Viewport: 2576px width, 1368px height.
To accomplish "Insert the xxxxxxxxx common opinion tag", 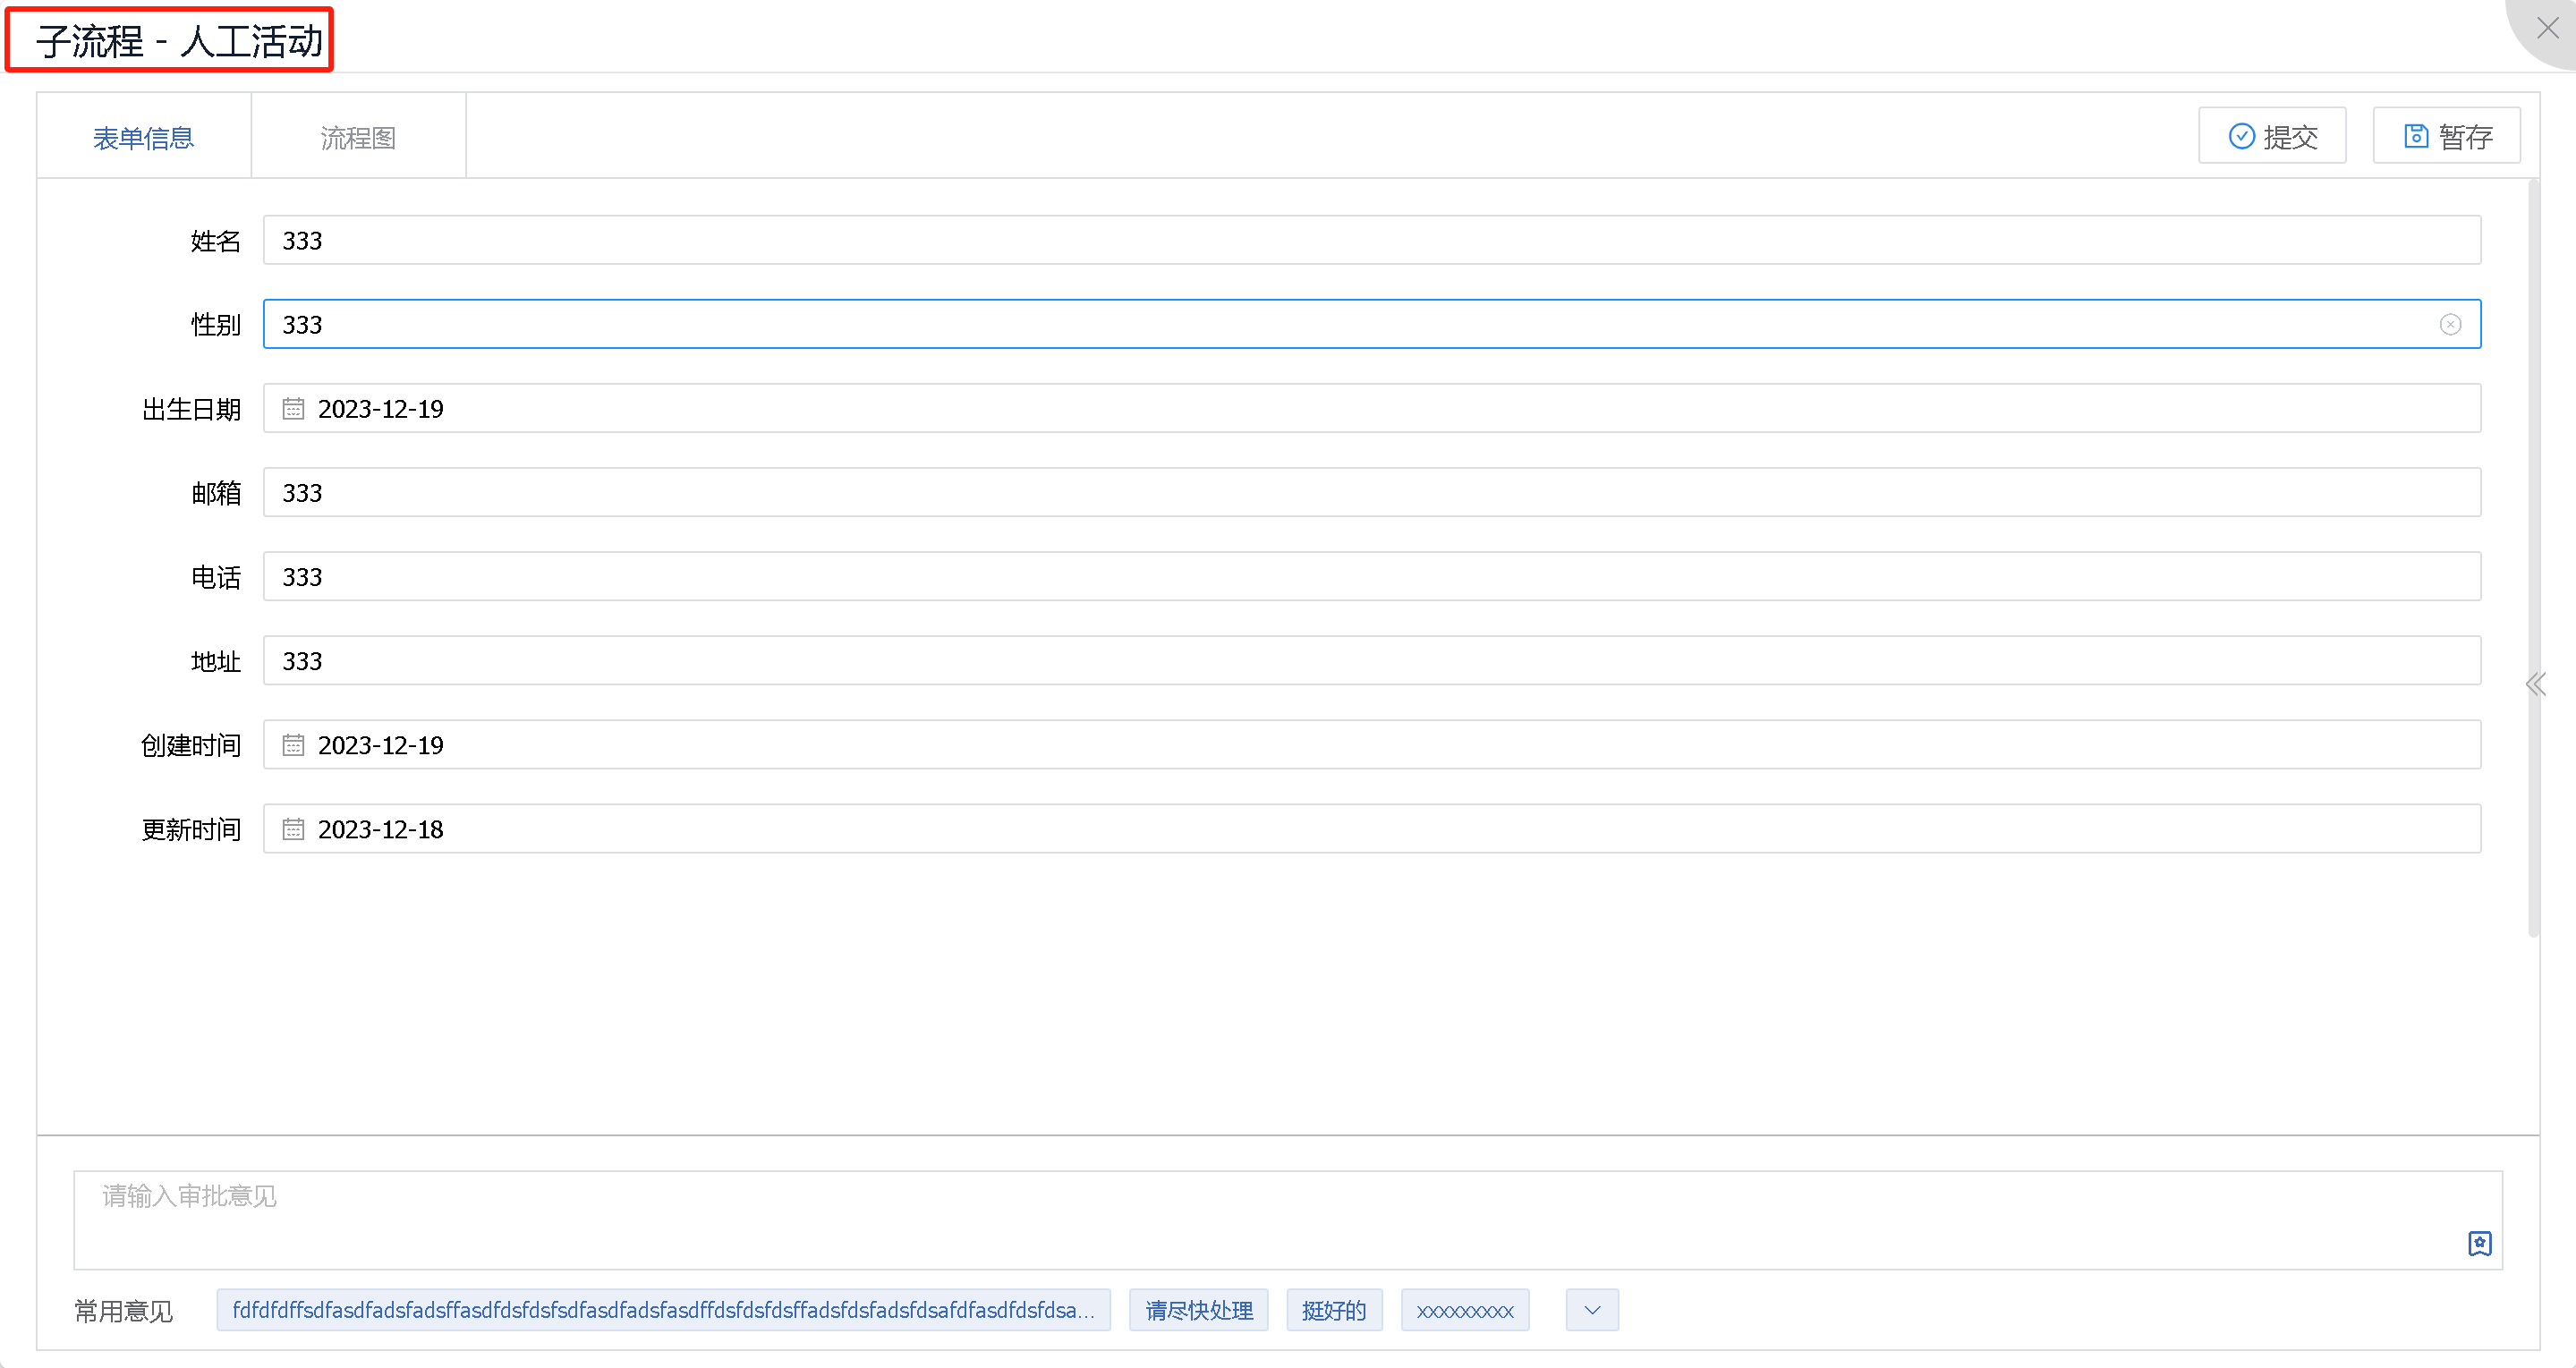I will click(x=1464, y=1310).
